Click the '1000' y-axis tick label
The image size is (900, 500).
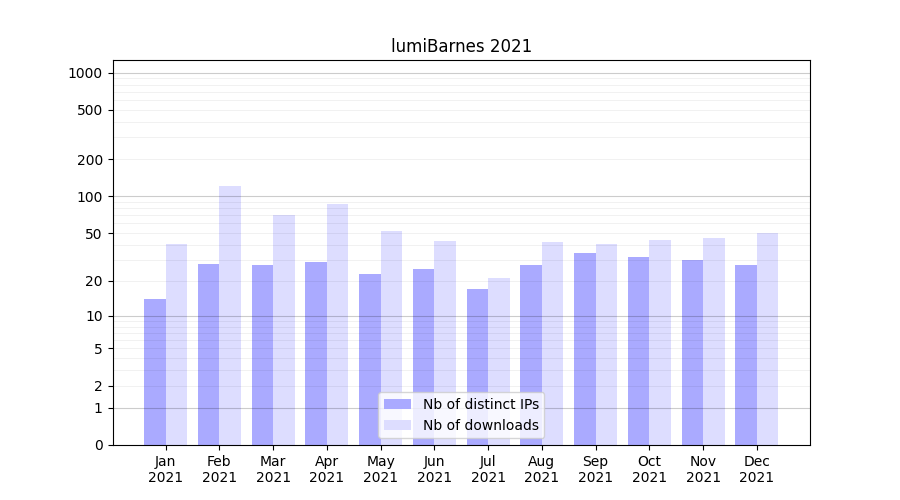point(85,73)
